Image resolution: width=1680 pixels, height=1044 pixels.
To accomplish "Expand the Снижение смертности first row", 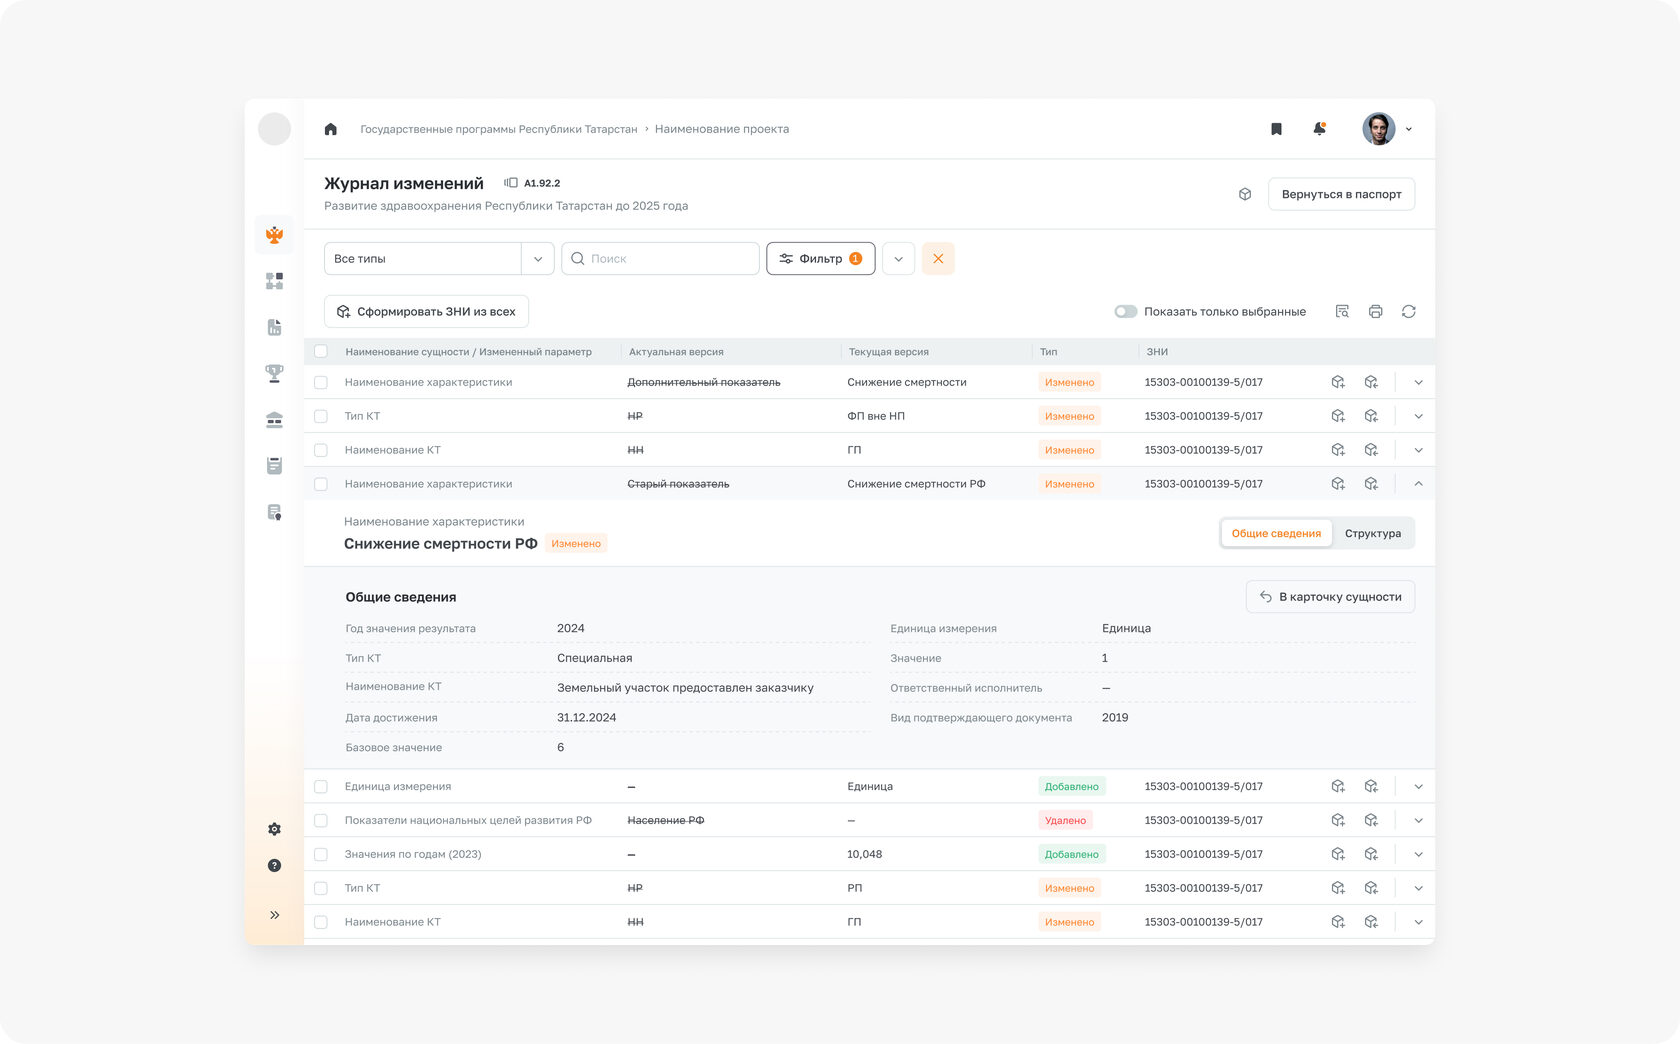I will click(1418, 383).
